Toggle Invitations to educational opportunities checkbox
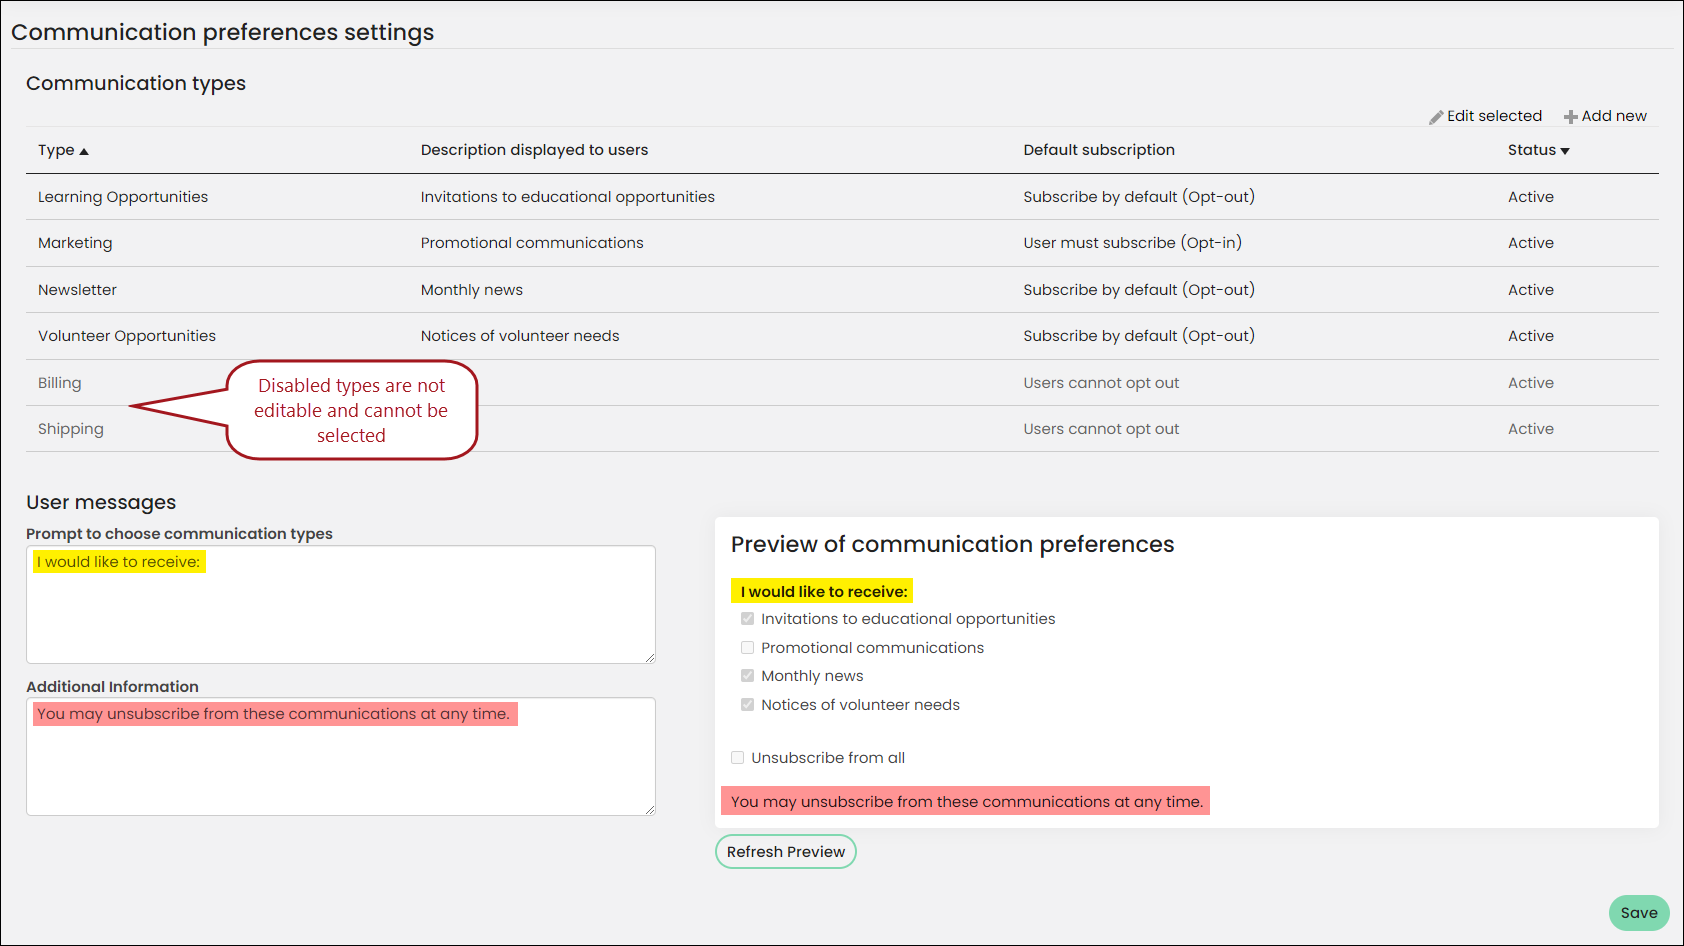This screenshot has height=946, width=1684. pos(747,619)
